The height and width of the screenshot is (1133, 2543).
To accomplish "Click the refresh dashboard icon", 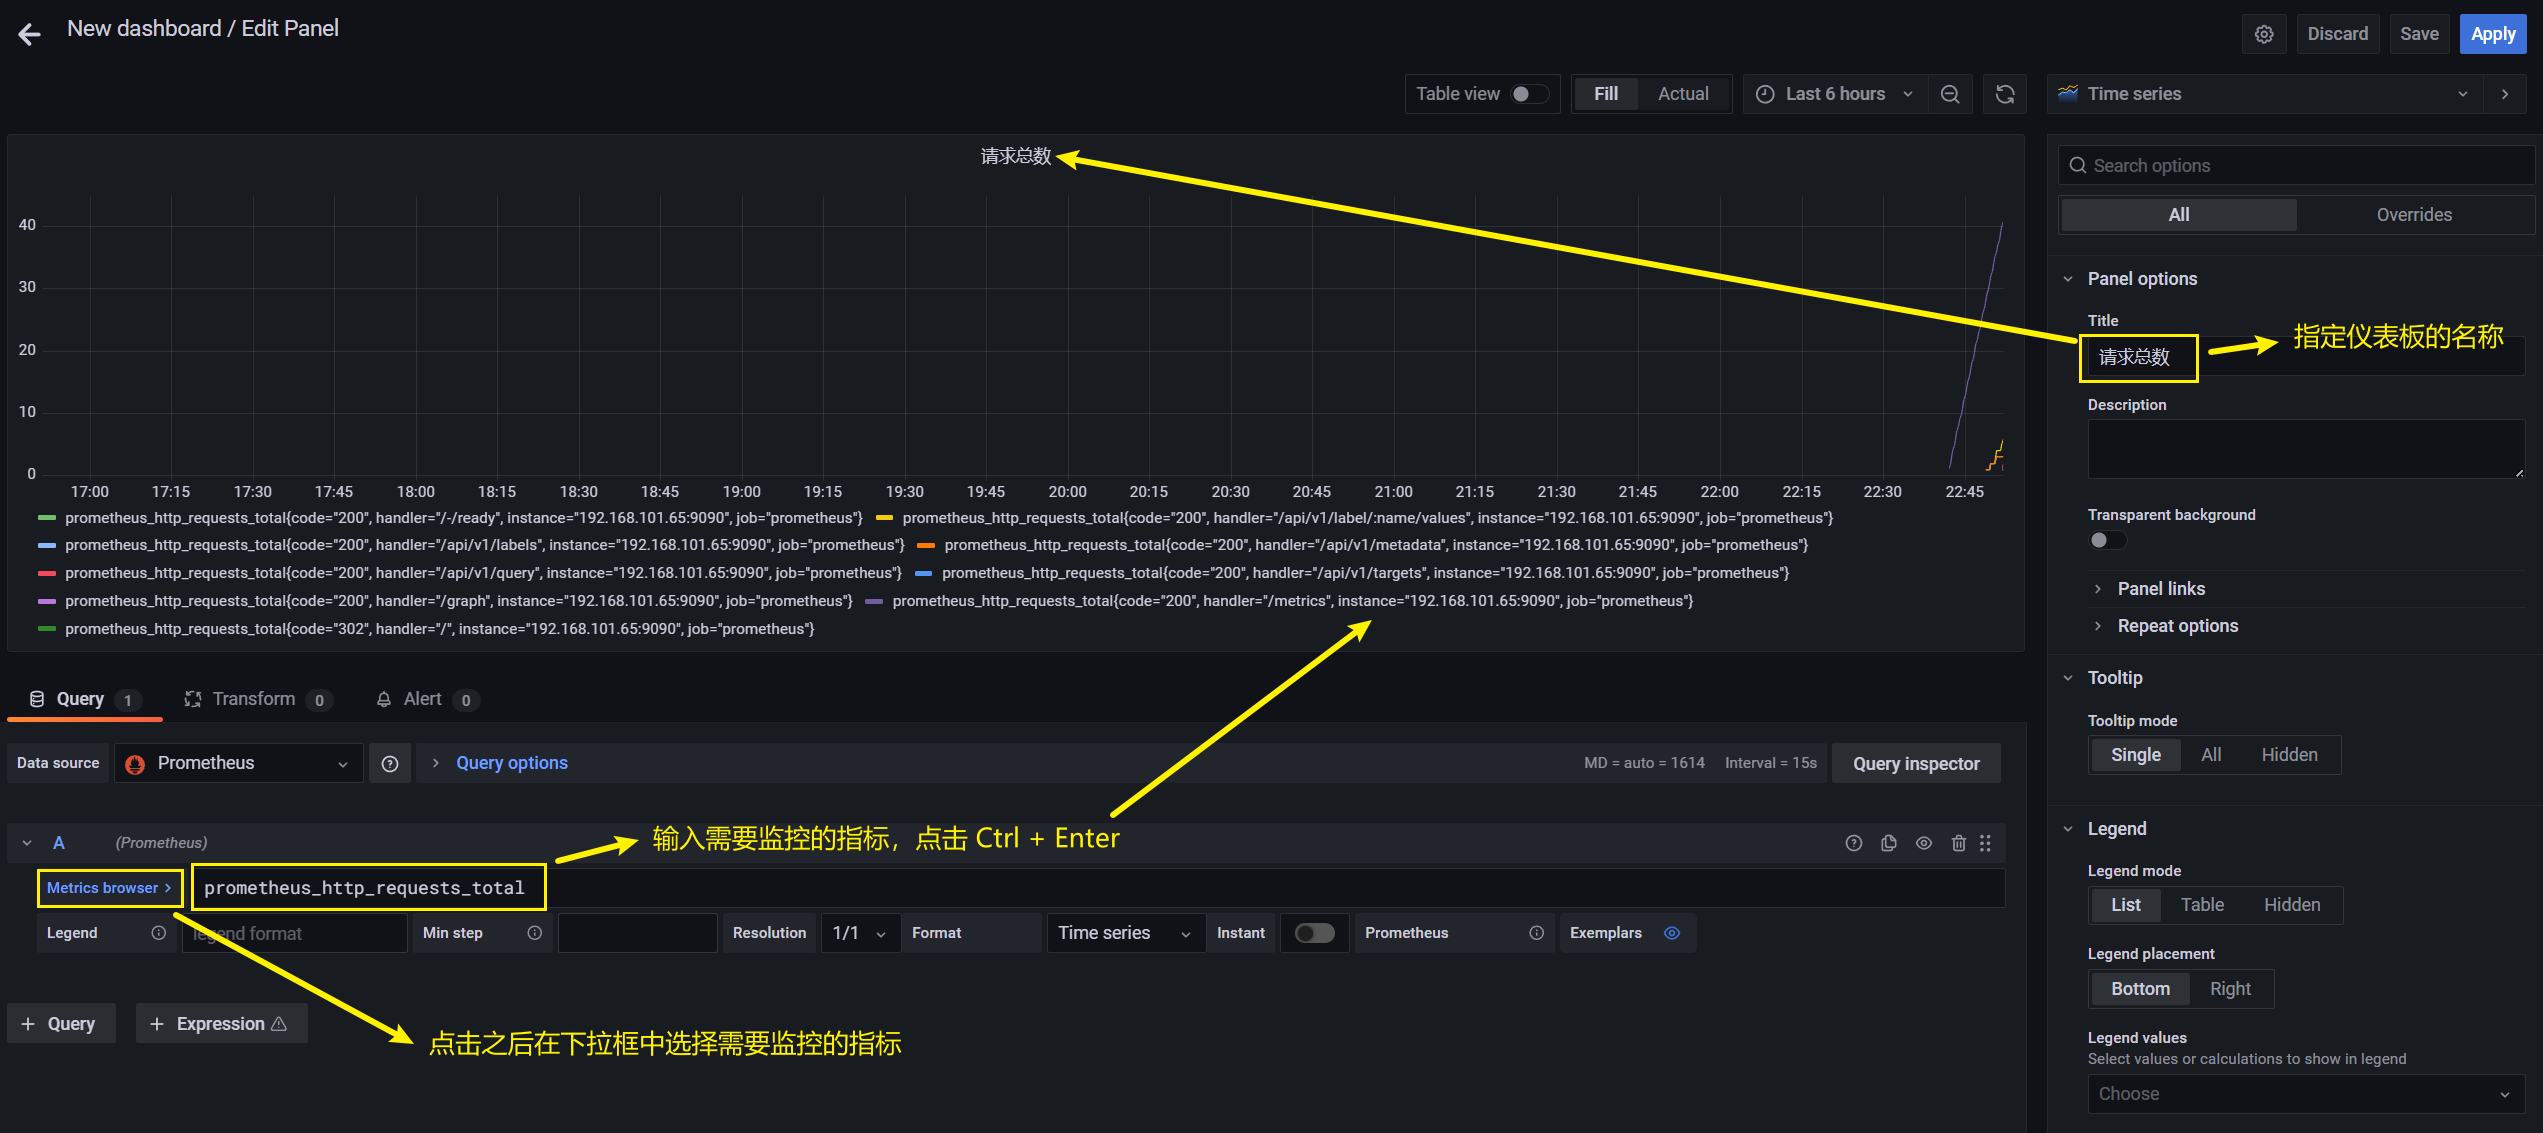I will coord(2005,94).
